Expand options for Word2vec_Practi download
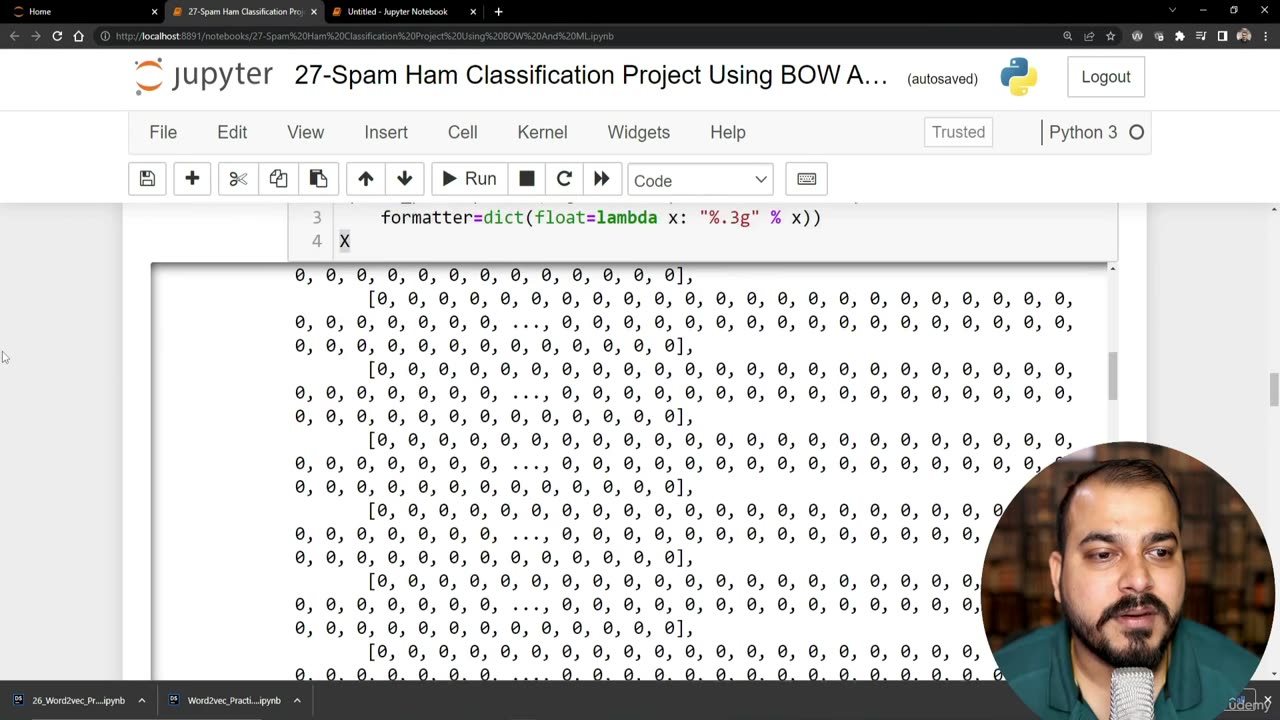Image resolution: width=1280 pixels, height=720 pixels. pyautogui.click(x=297, y=701)
